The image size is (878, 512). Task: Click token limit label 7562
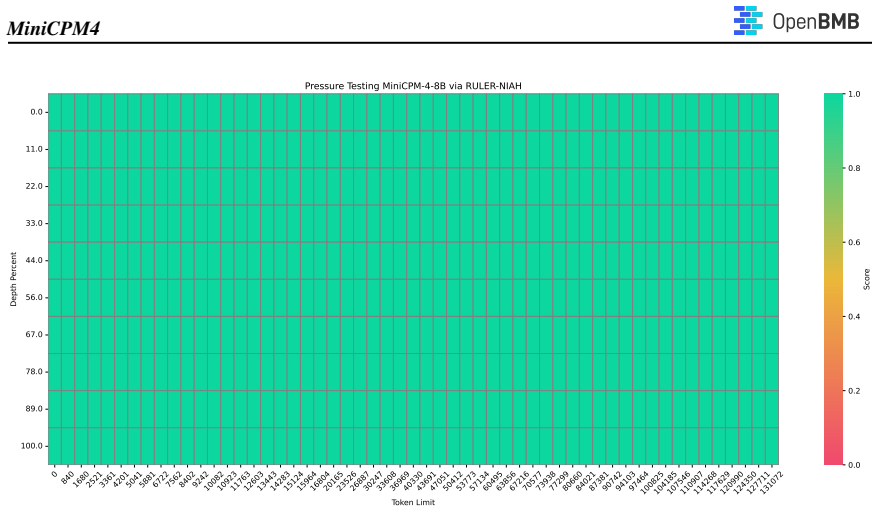coord(172,478)
